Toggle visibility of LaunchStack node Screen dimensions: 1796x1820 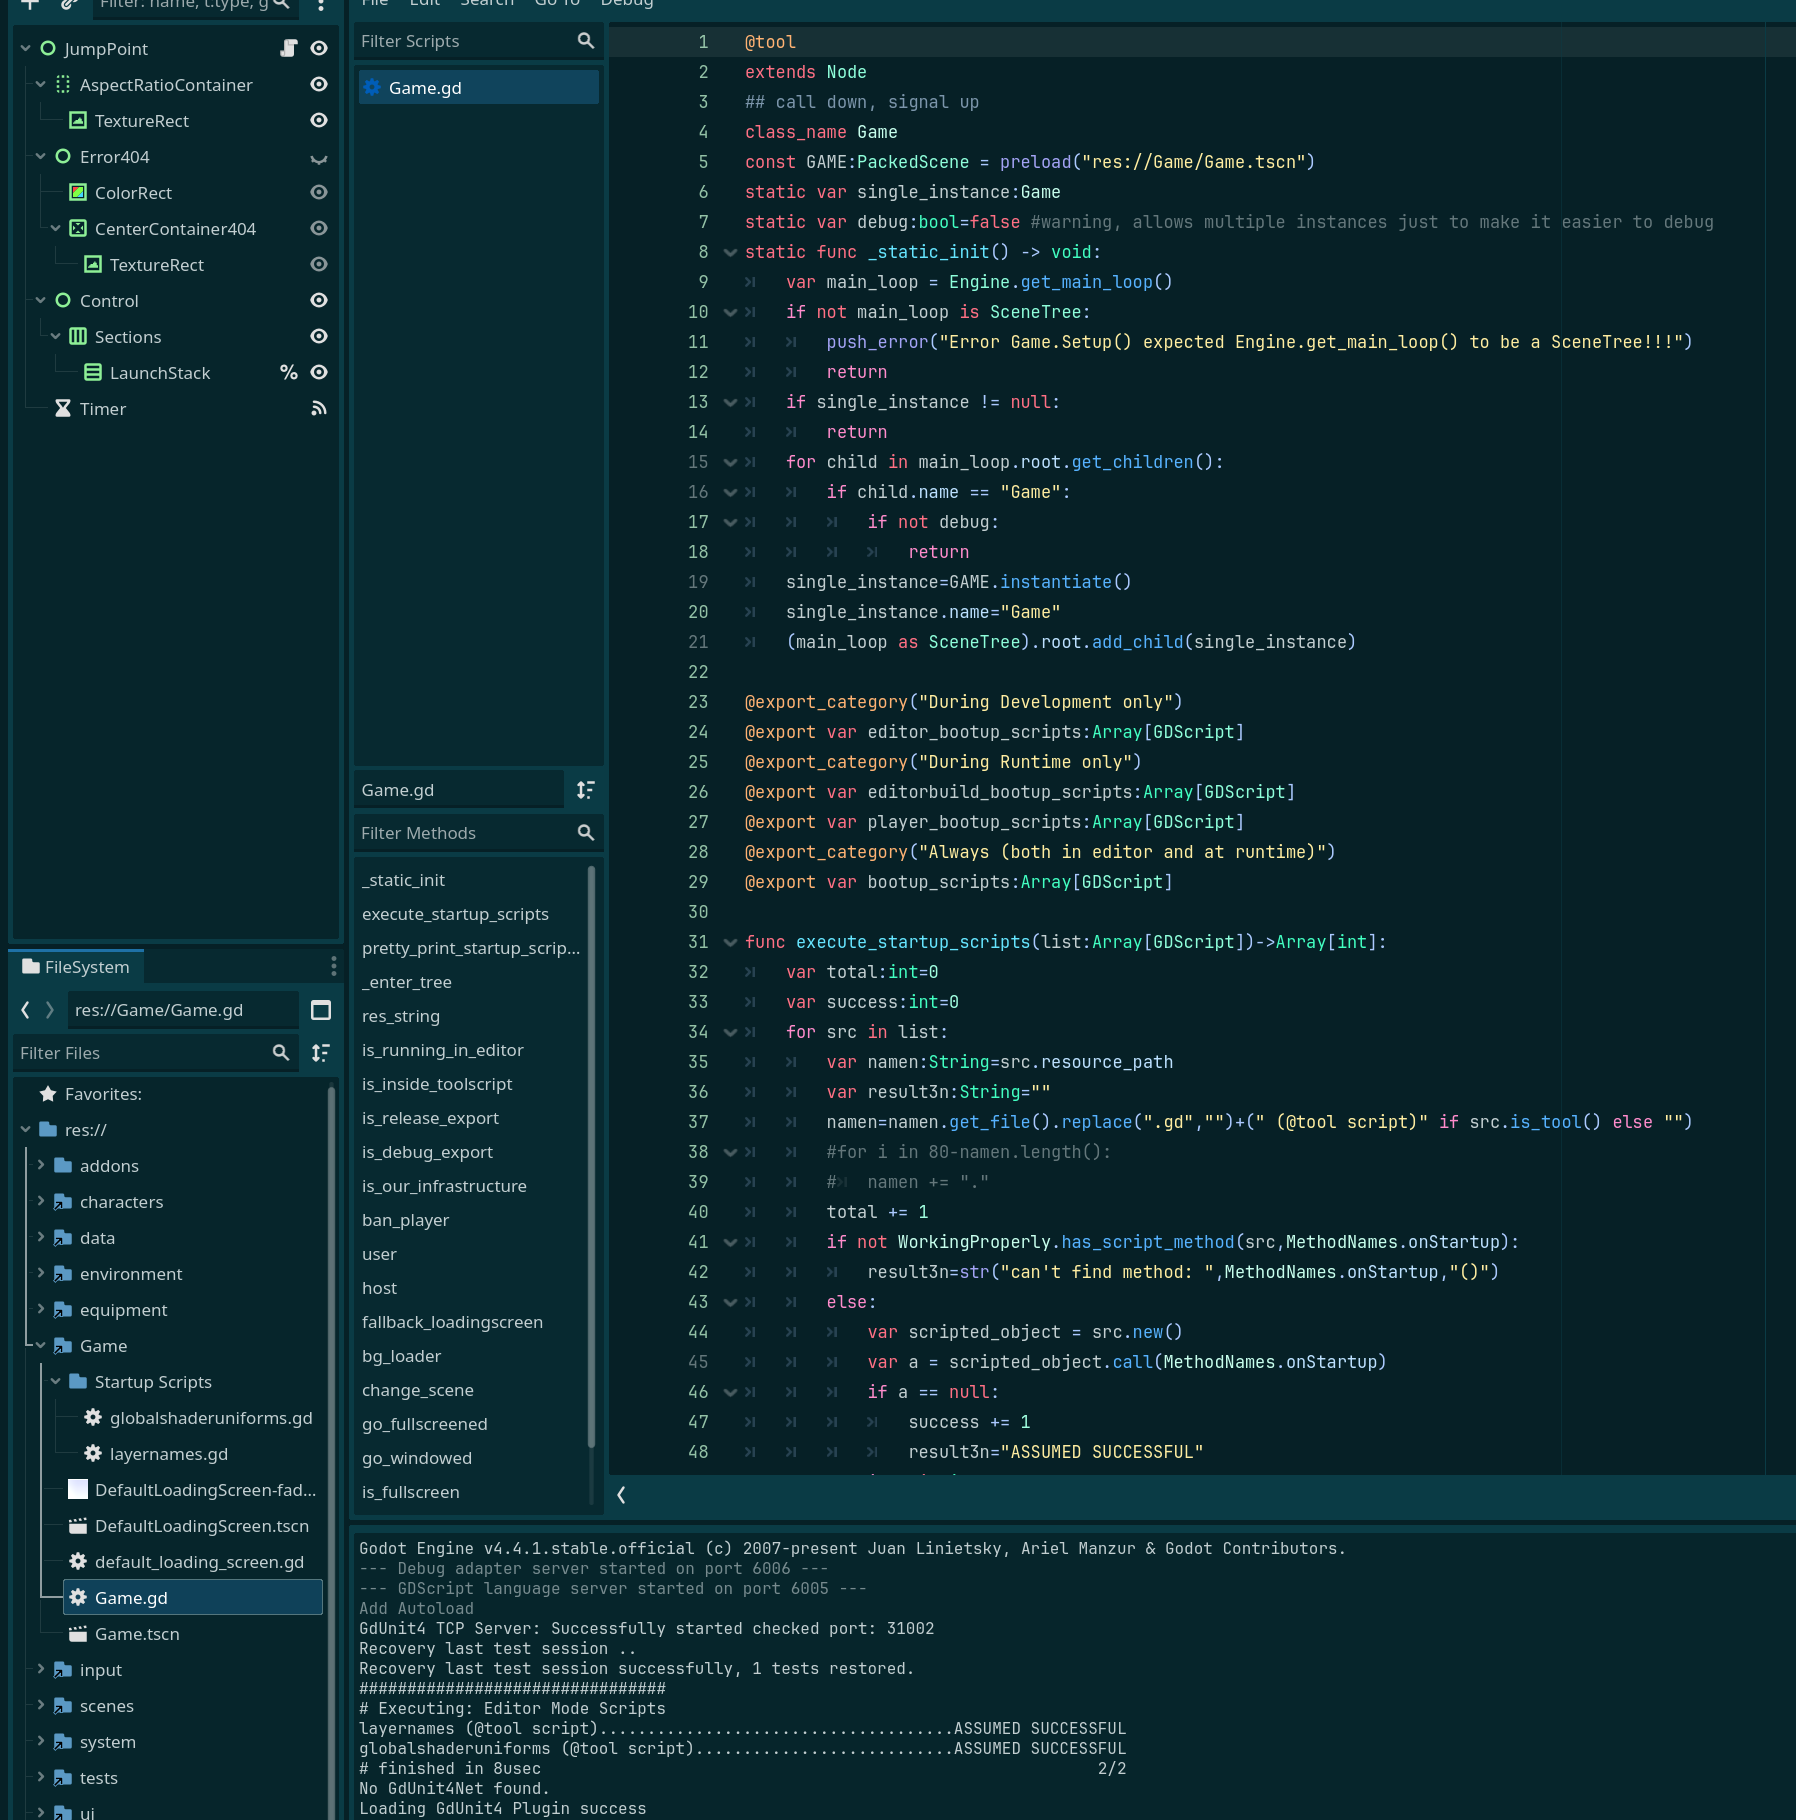[x=319, y=372]
